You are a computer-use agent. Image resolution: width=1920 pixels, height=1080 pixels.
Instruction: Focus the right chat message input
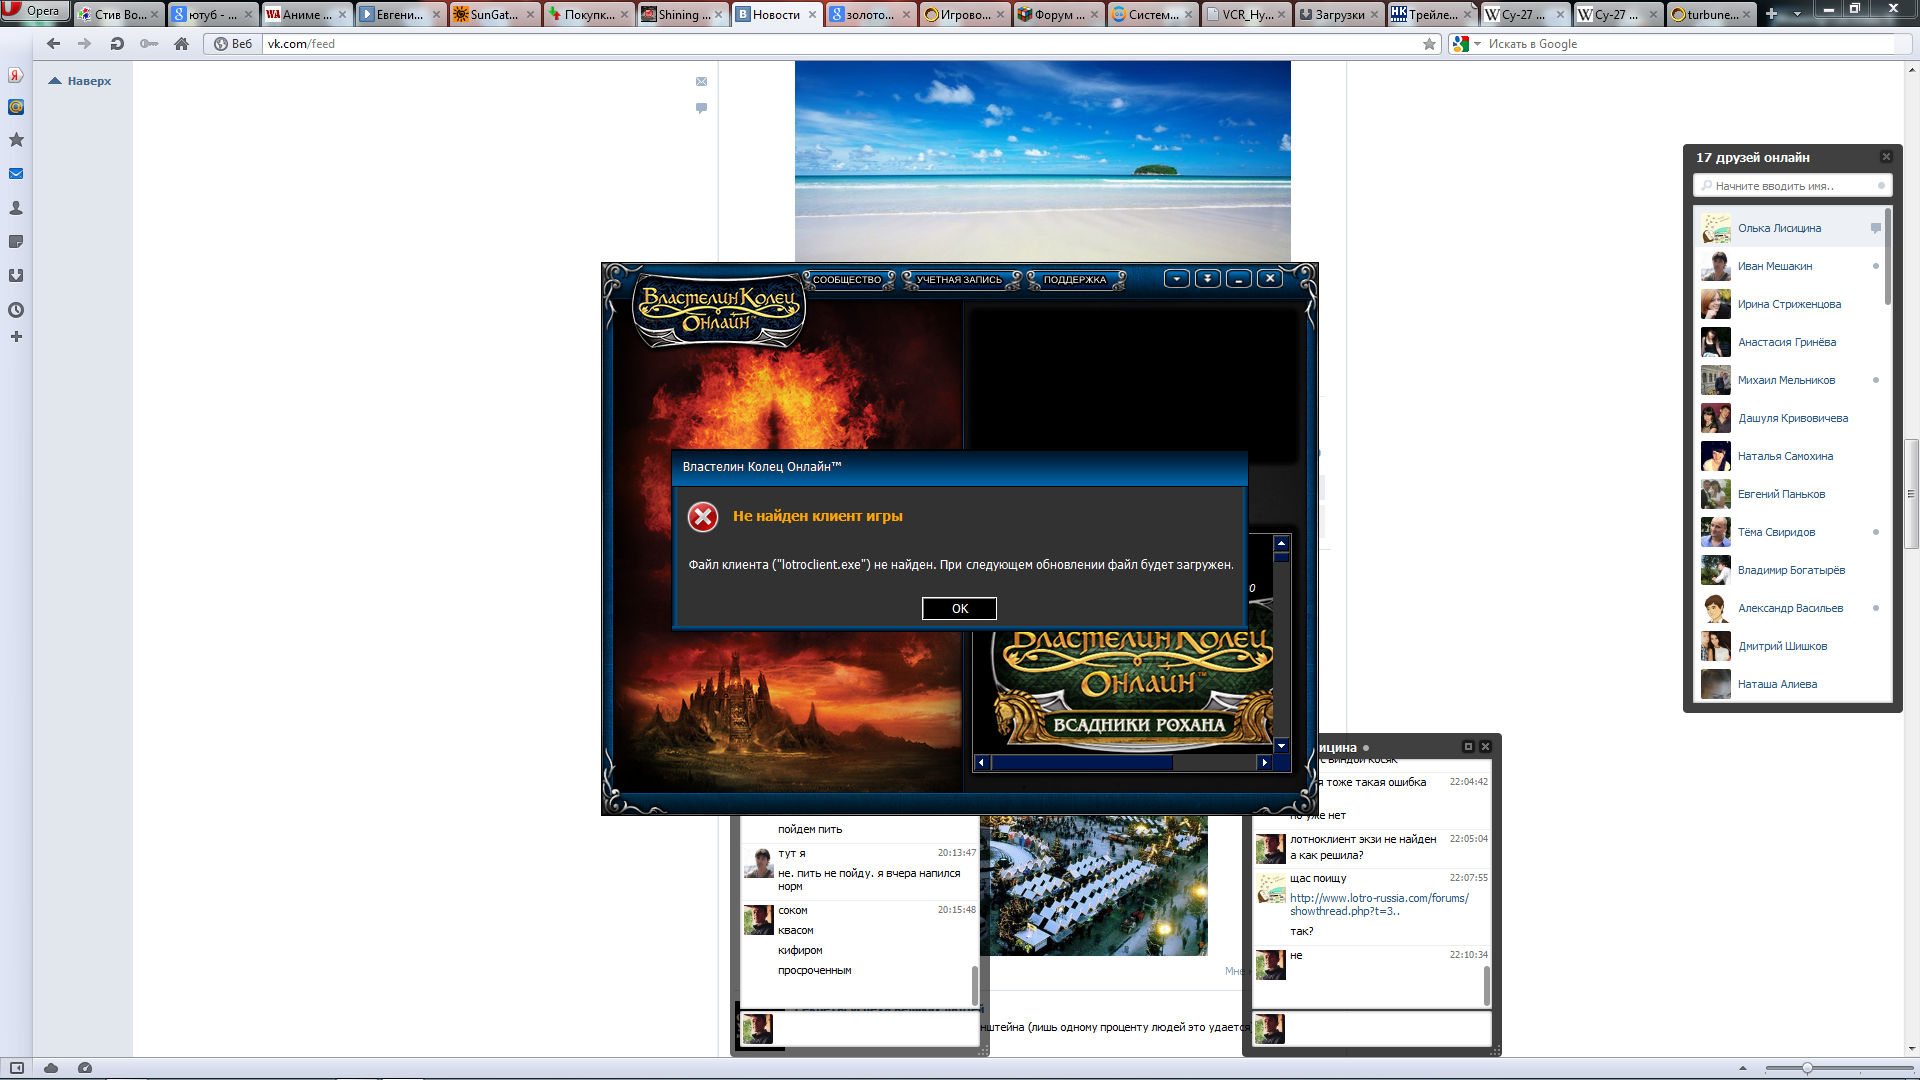pos(1388,1028)
